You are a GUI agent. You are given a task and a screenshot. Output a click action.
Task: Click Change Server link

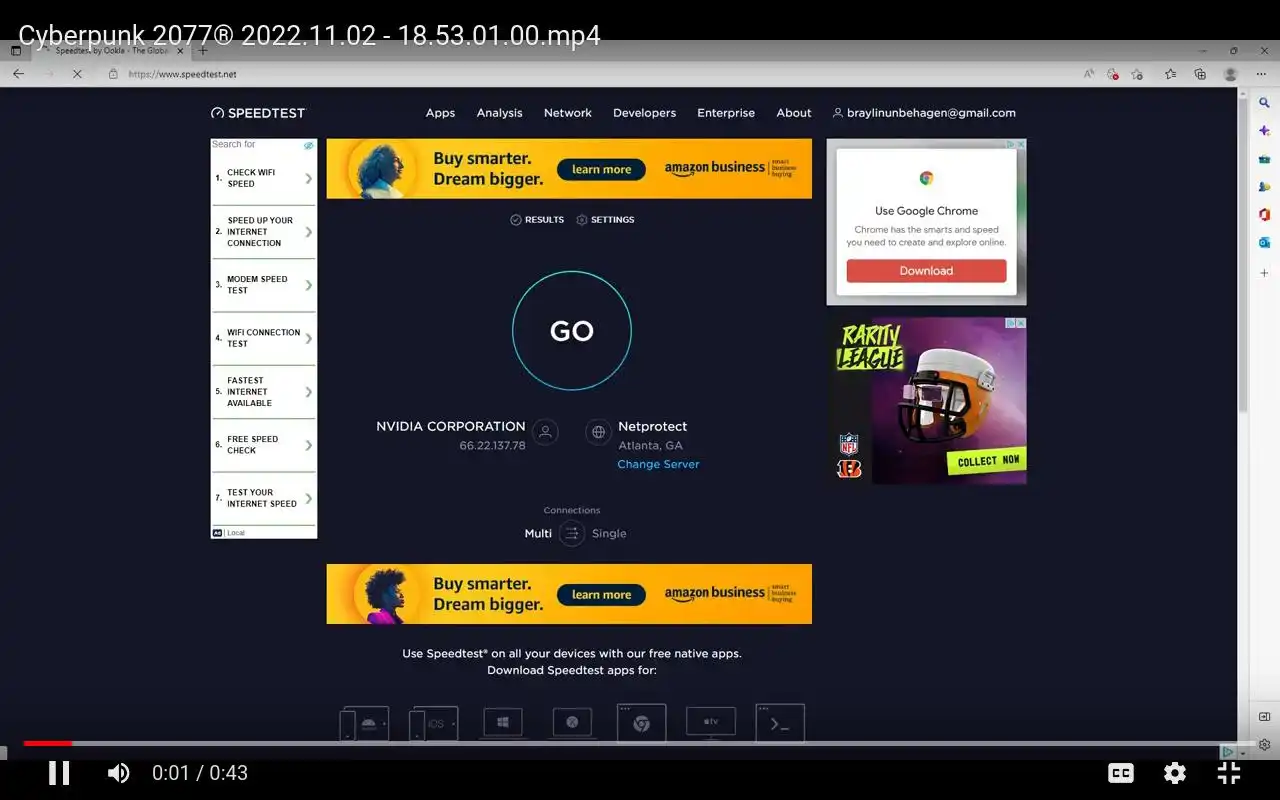658,464
